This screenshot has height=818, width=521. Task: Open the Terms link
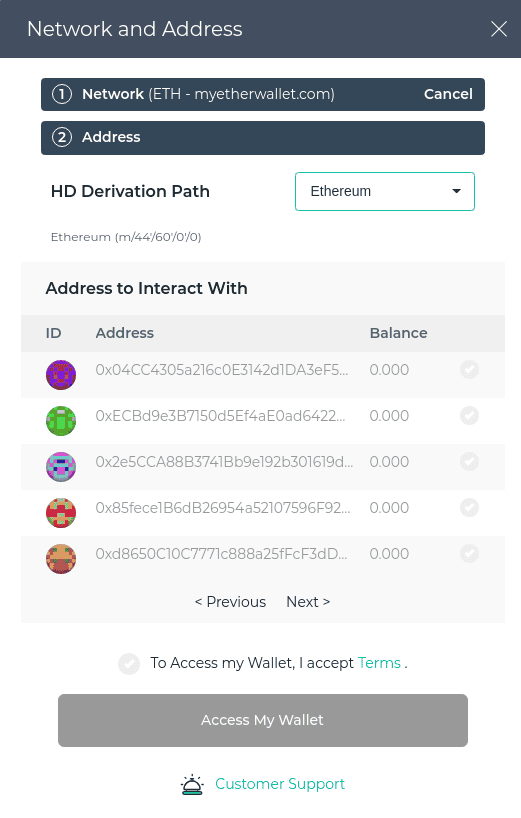379,663
